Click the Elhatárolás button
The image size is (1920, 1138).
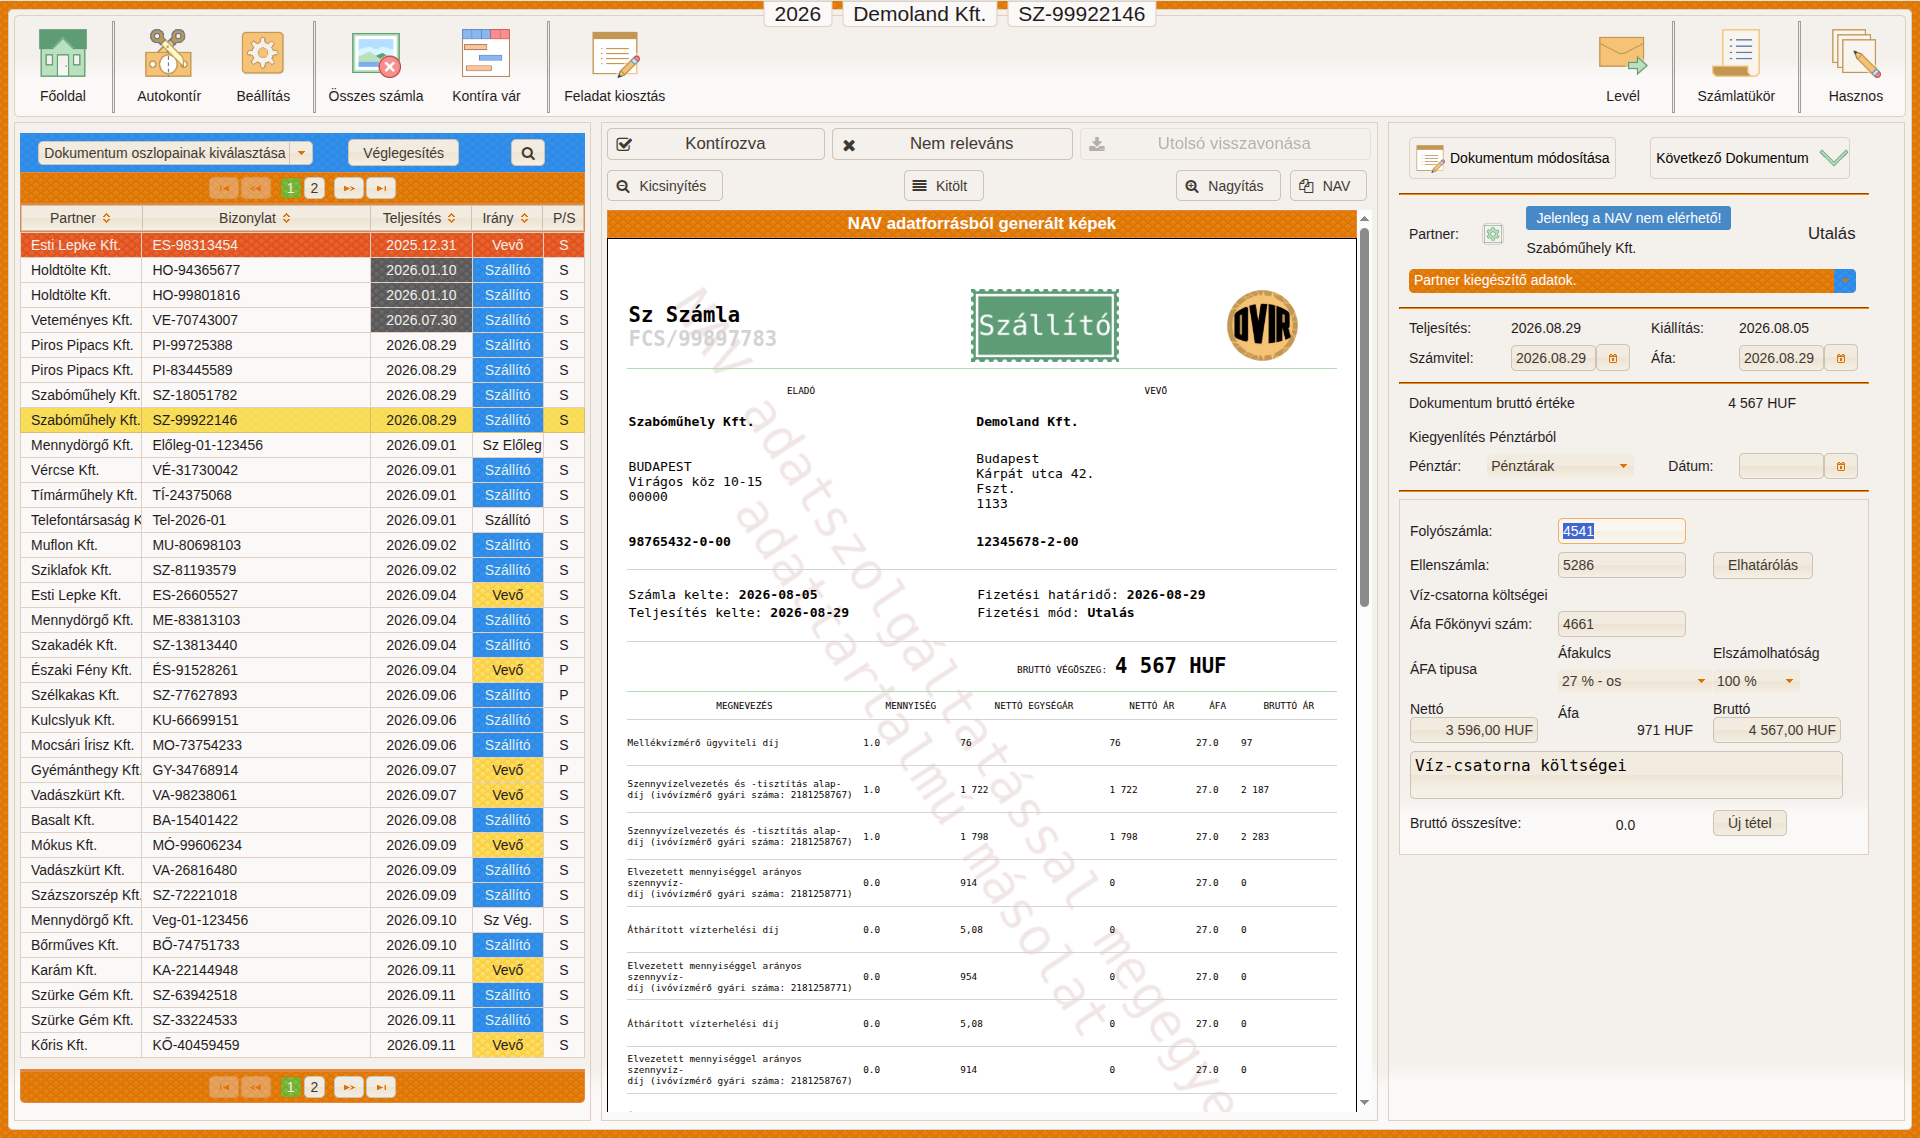click(x=1763, y=565)
